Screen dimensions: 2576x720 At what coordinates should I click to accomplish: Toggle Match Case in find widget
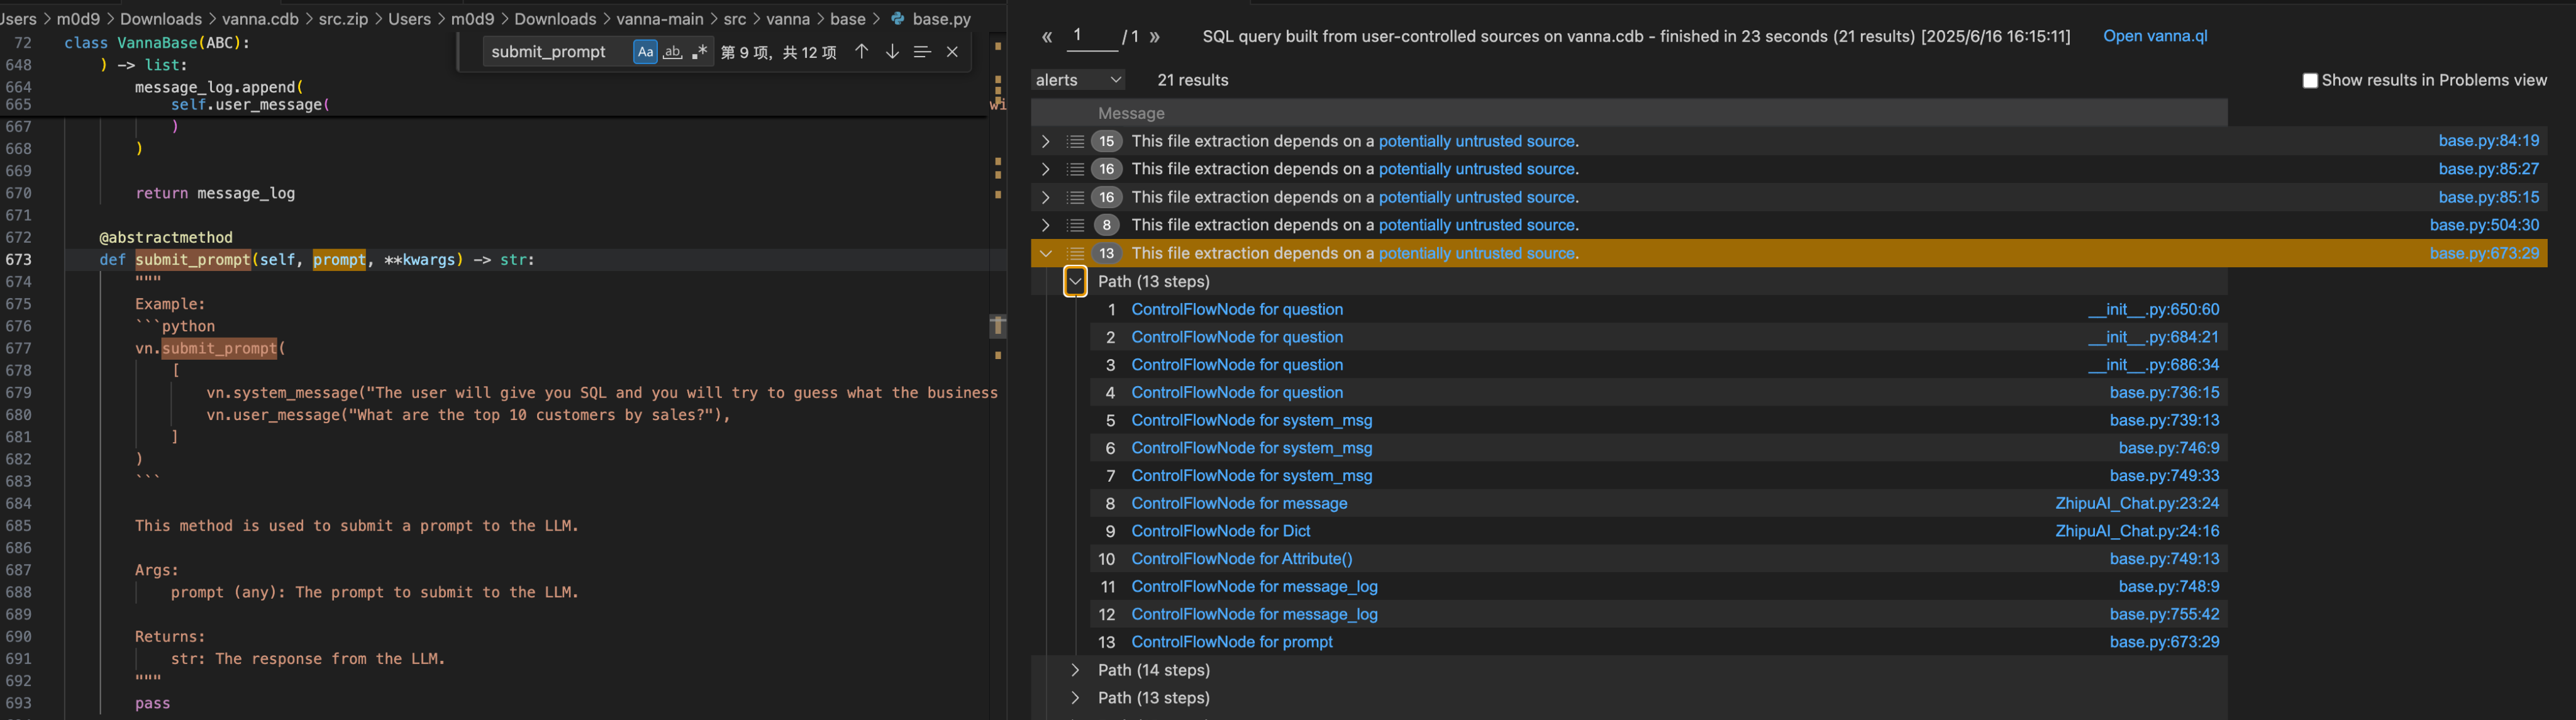645,52
